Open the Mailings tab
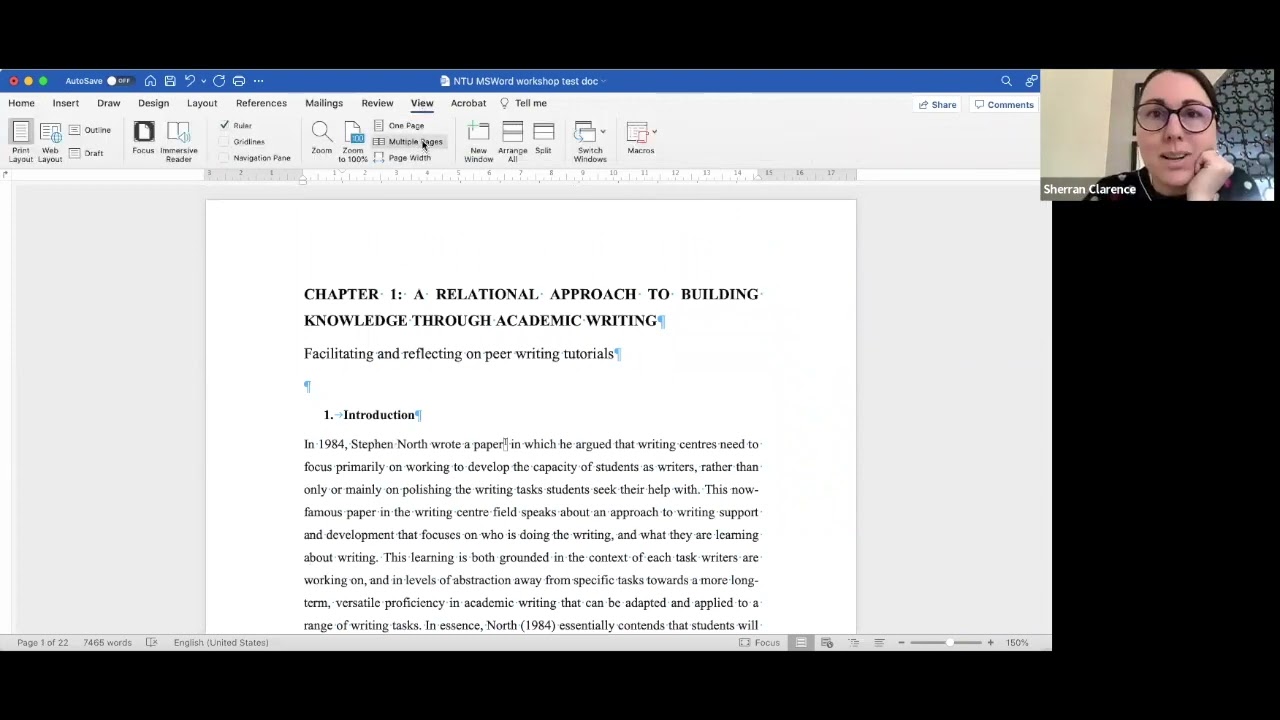 (x=323, y=103)
